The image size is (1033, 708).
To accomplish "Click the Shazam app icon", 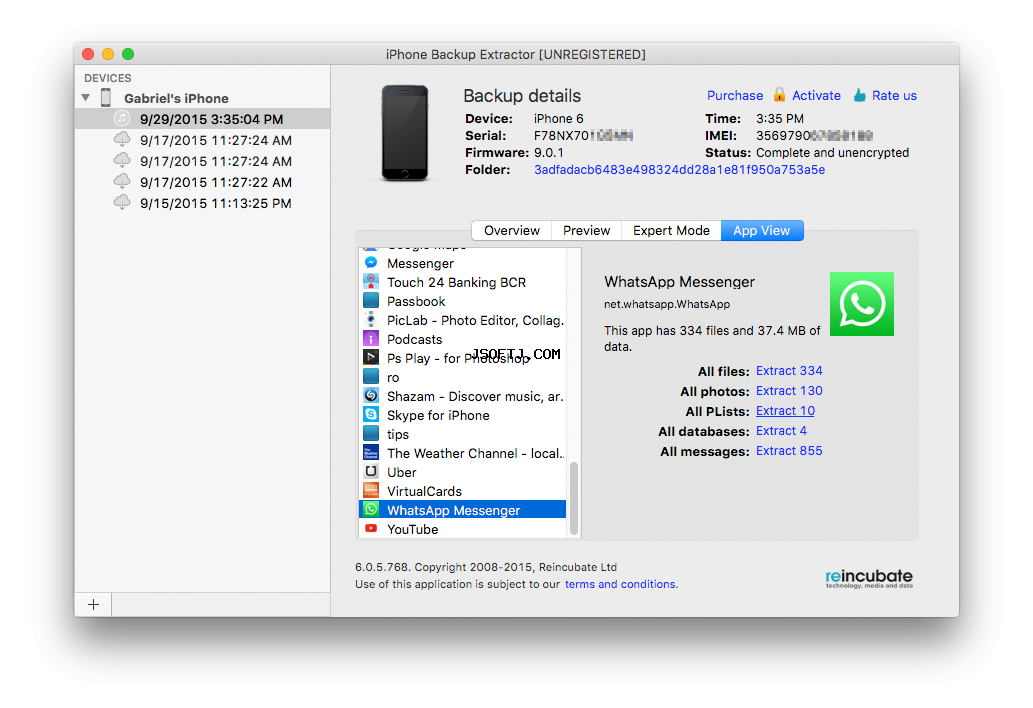I will (x=371, y=396).
